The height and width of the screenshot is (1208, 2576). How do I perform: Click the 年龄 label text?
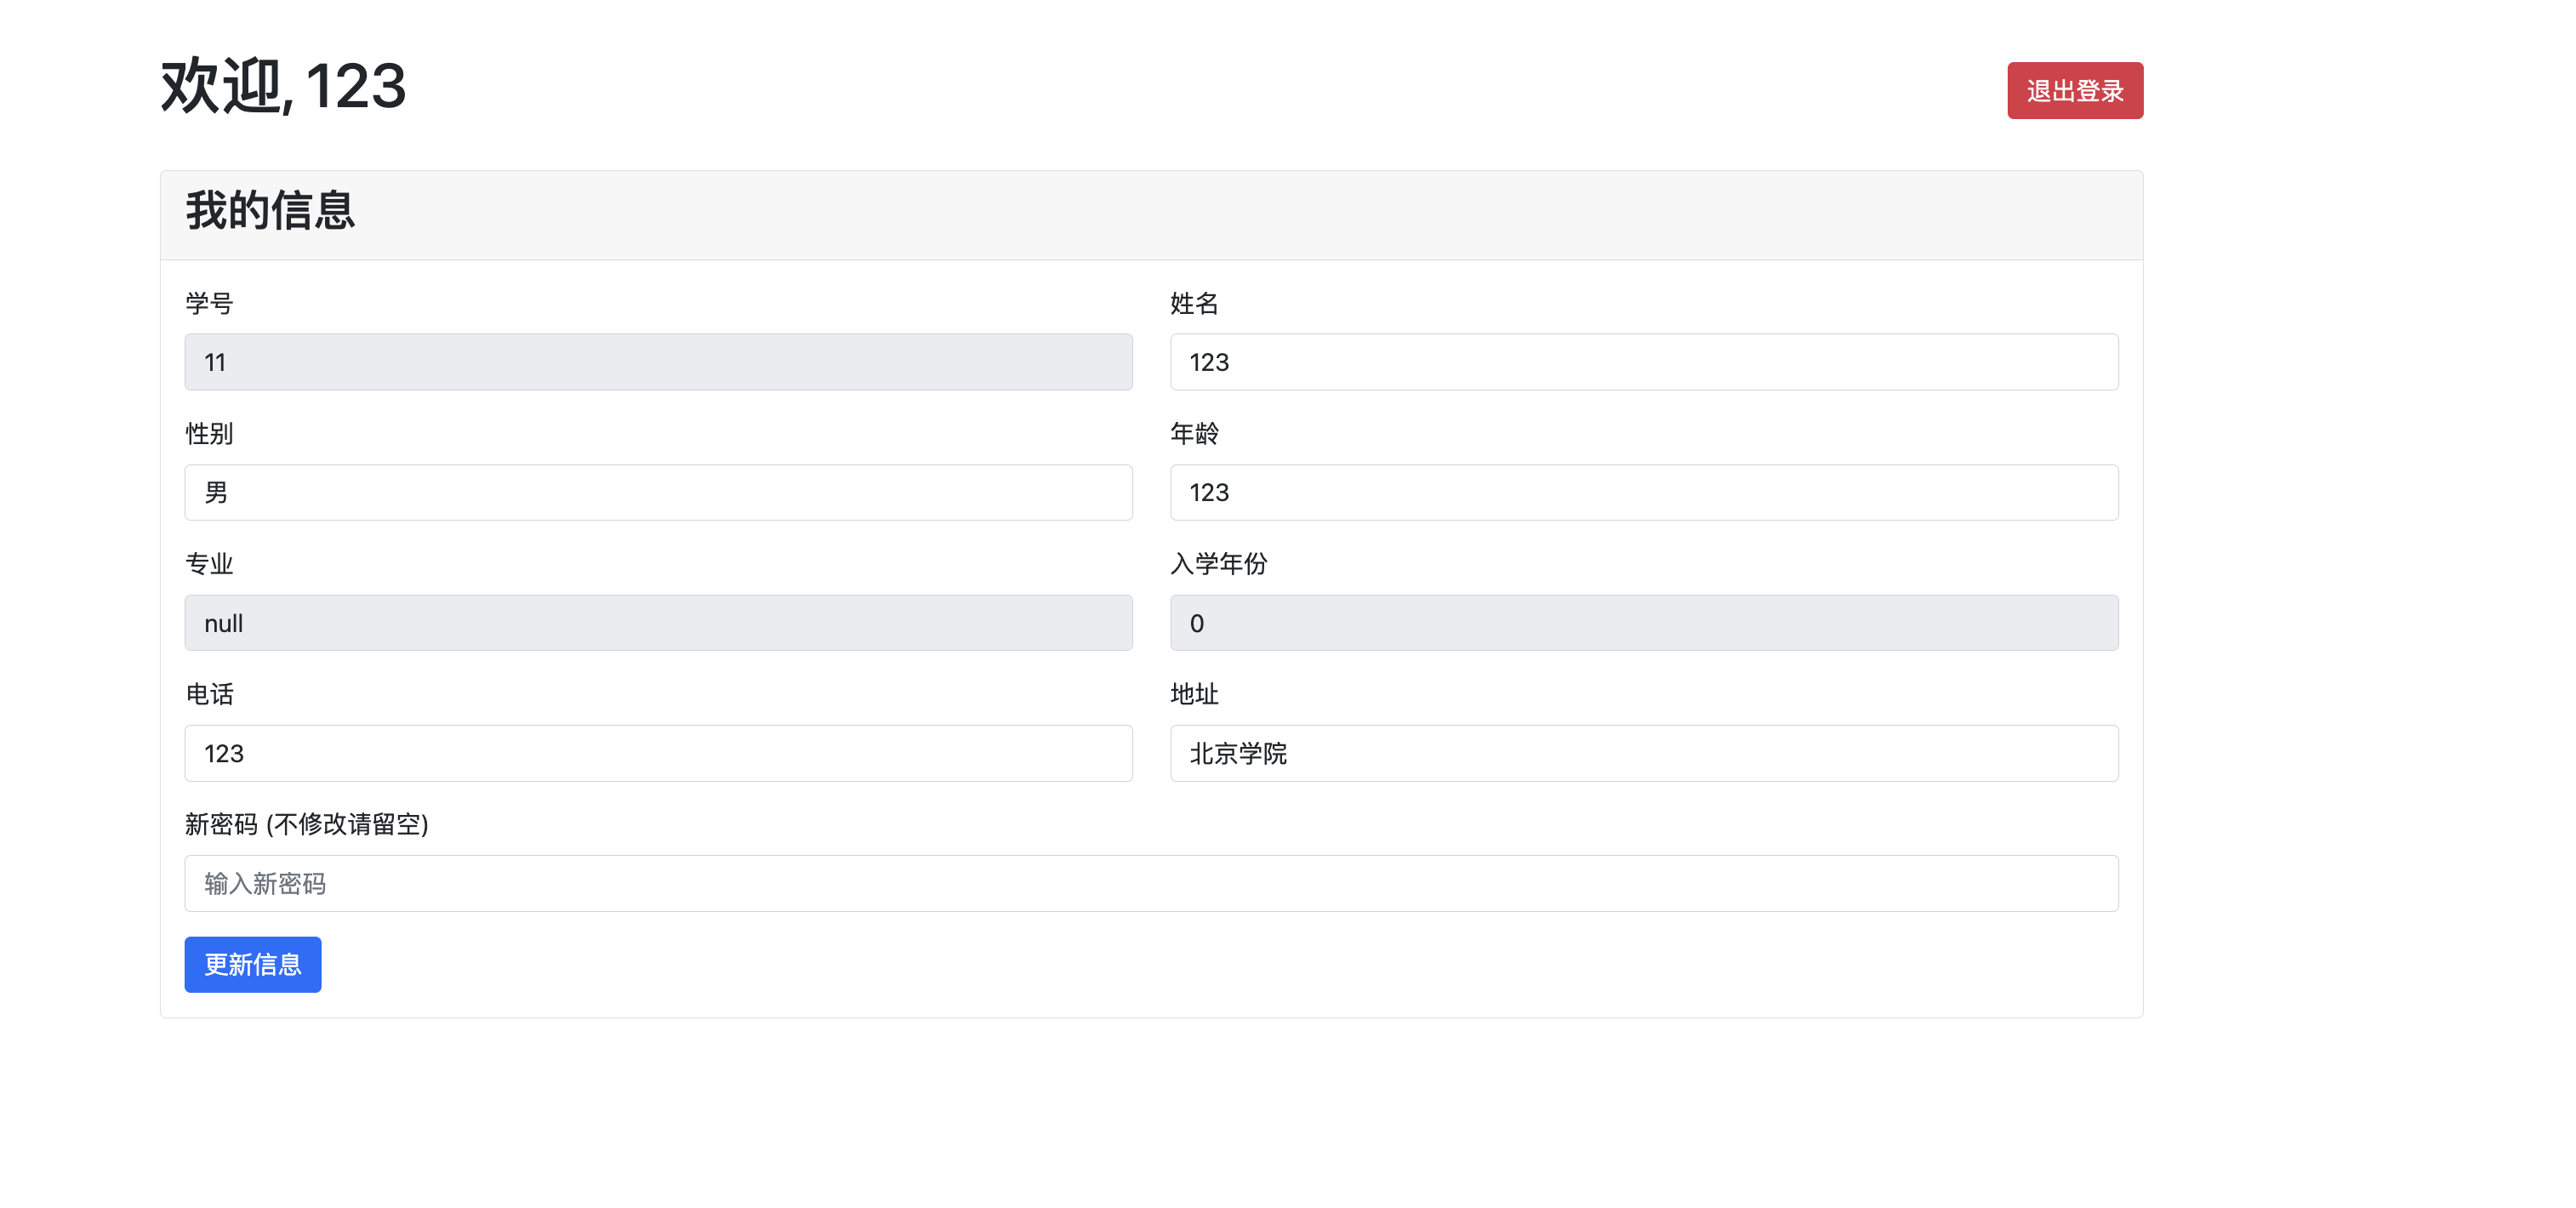pos(1194,433)
